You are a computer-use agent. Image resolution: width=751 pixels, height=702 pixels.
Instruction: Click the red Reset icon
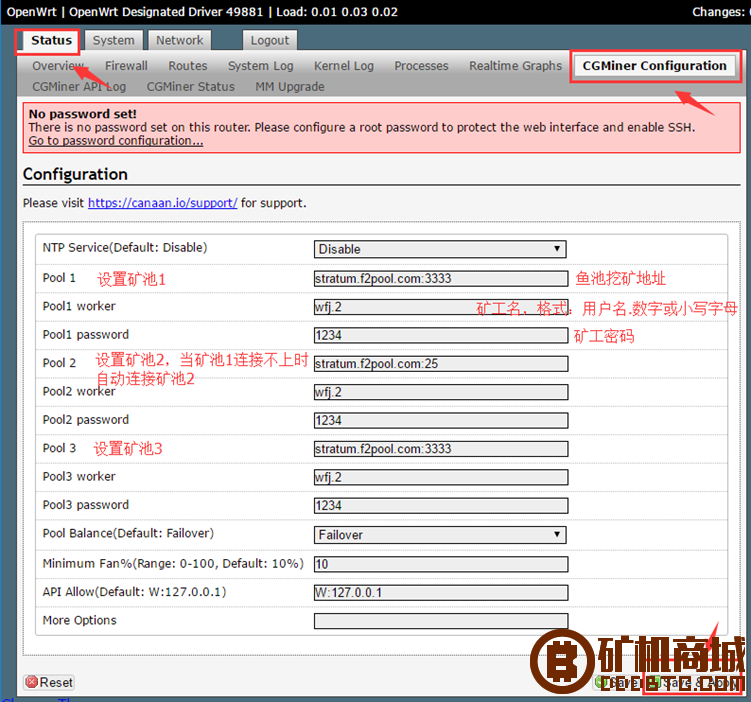(32, 681)
